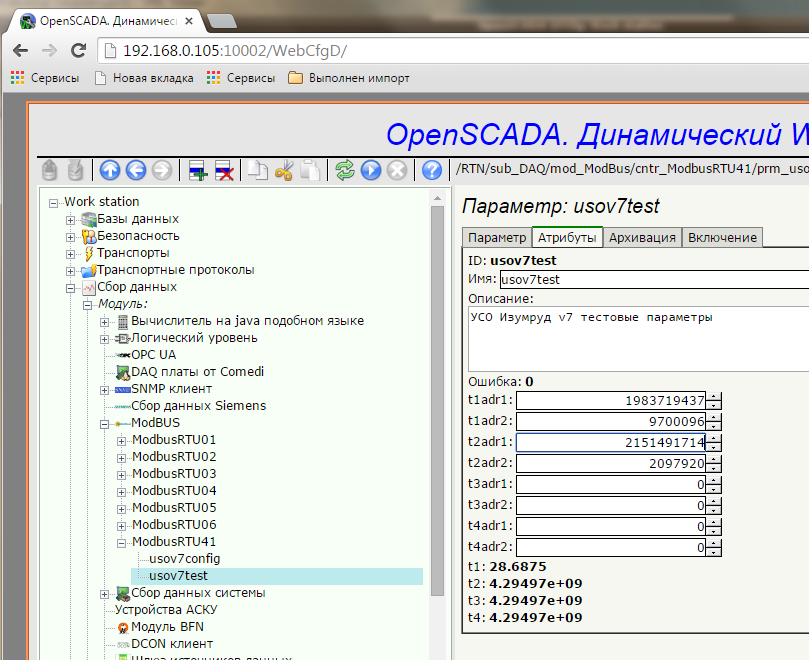Expand the Базы данных tree node
The width and height of the screenshot is (809, 660).
pyautogui.click(x=71, y=219)
